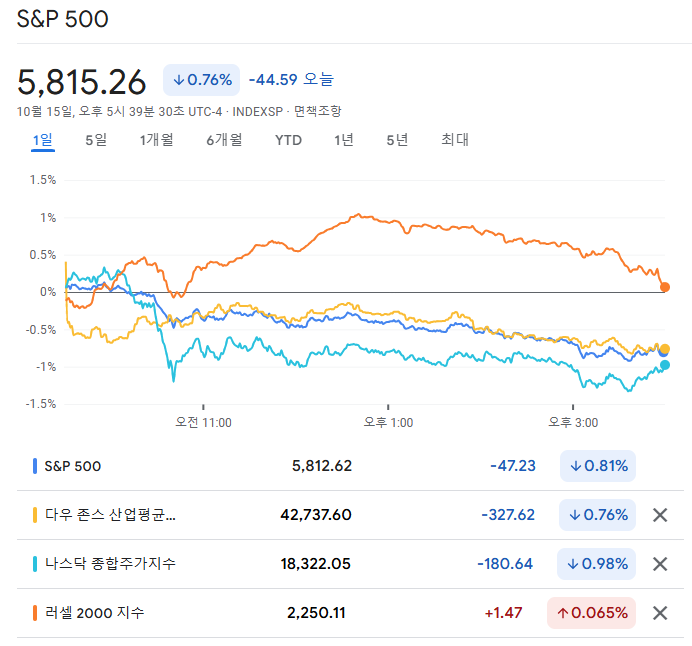This screenshot has height=646, width=692.
Task: Click the cyan 나스닥 color marker
Action: tap(35, 564)
